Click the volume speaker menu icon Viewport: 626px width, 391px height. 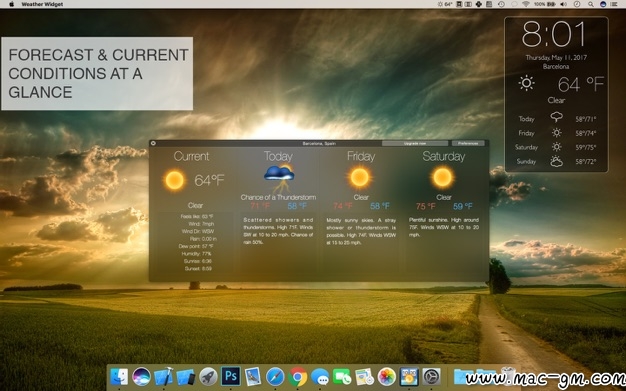pos(563,4)
